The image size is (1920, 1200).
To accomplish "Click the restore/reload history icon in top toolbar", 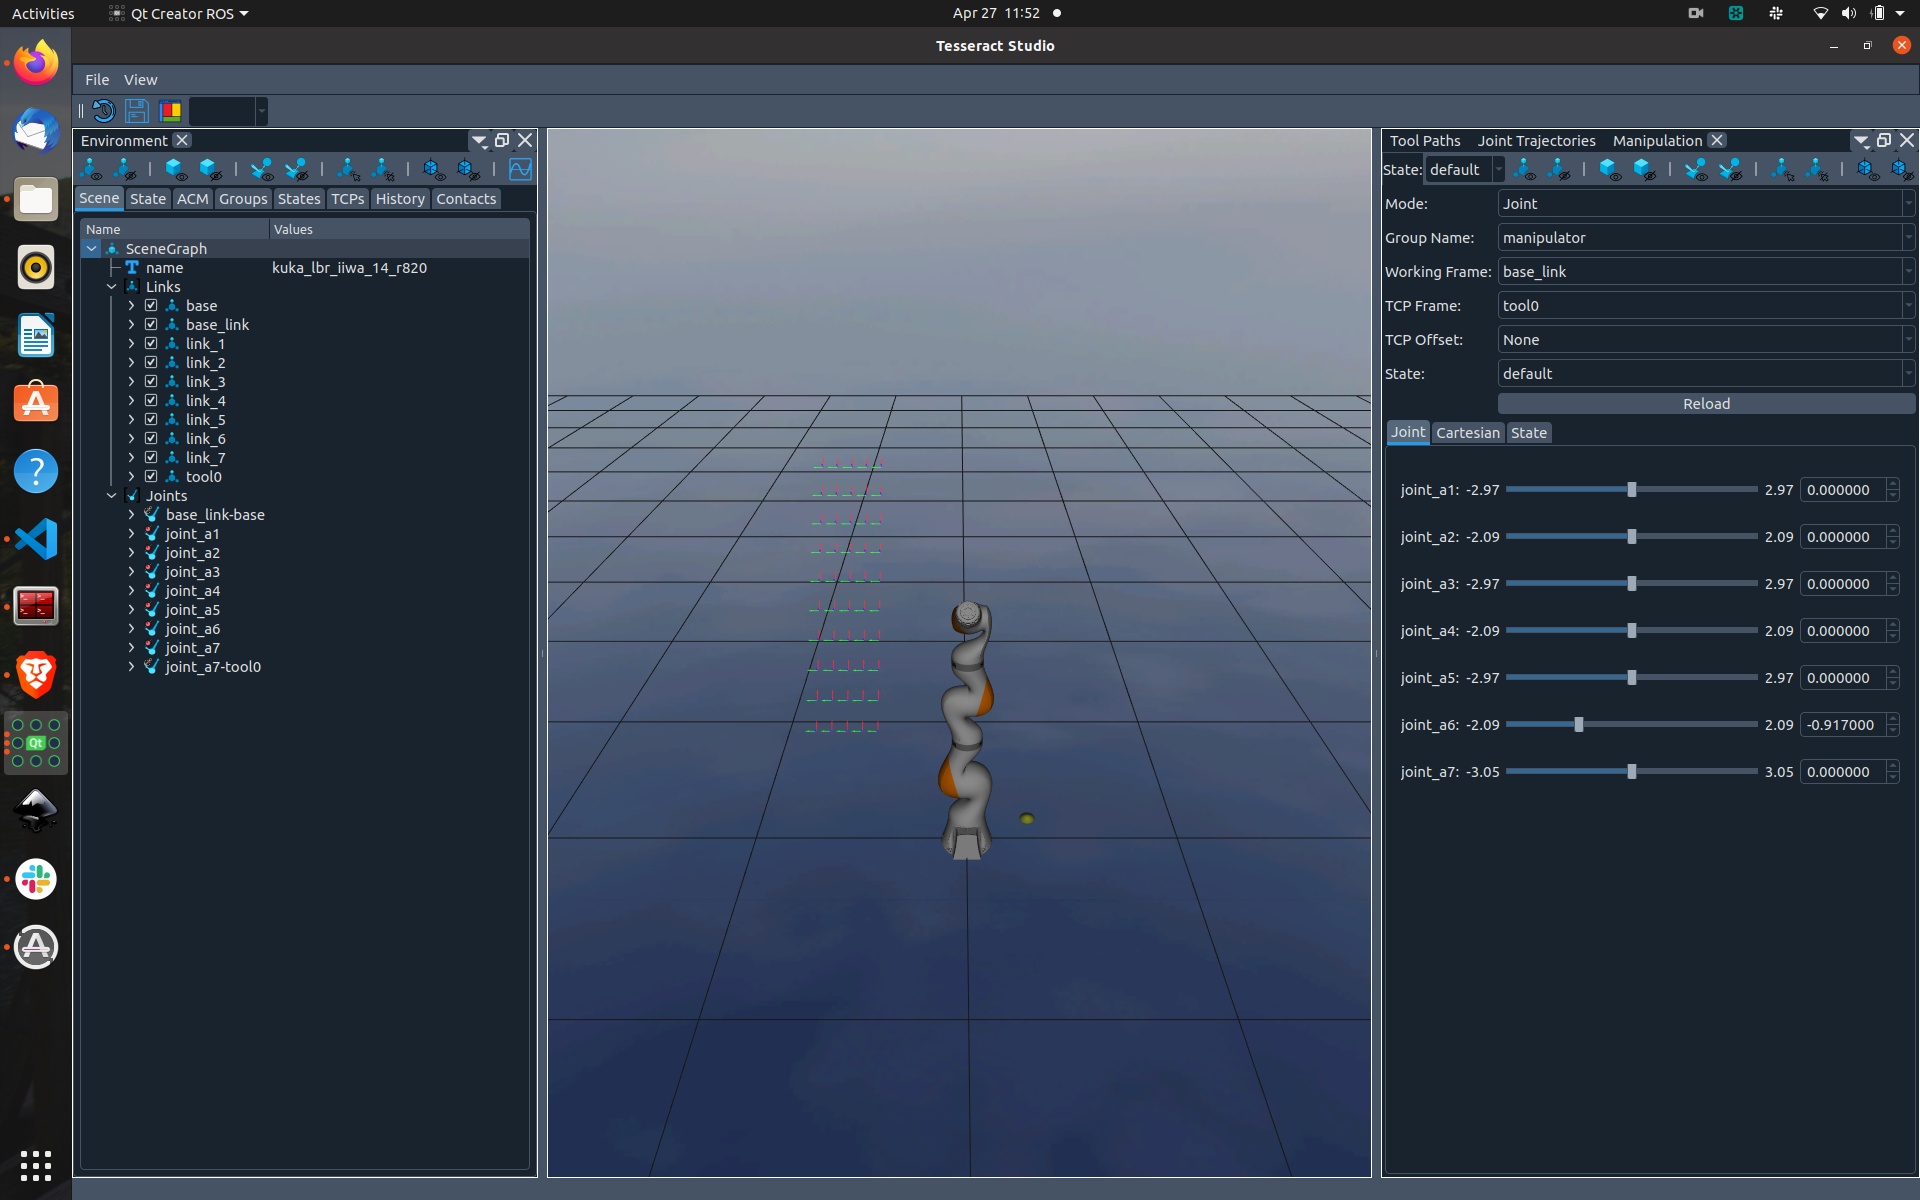I will 104,111.
